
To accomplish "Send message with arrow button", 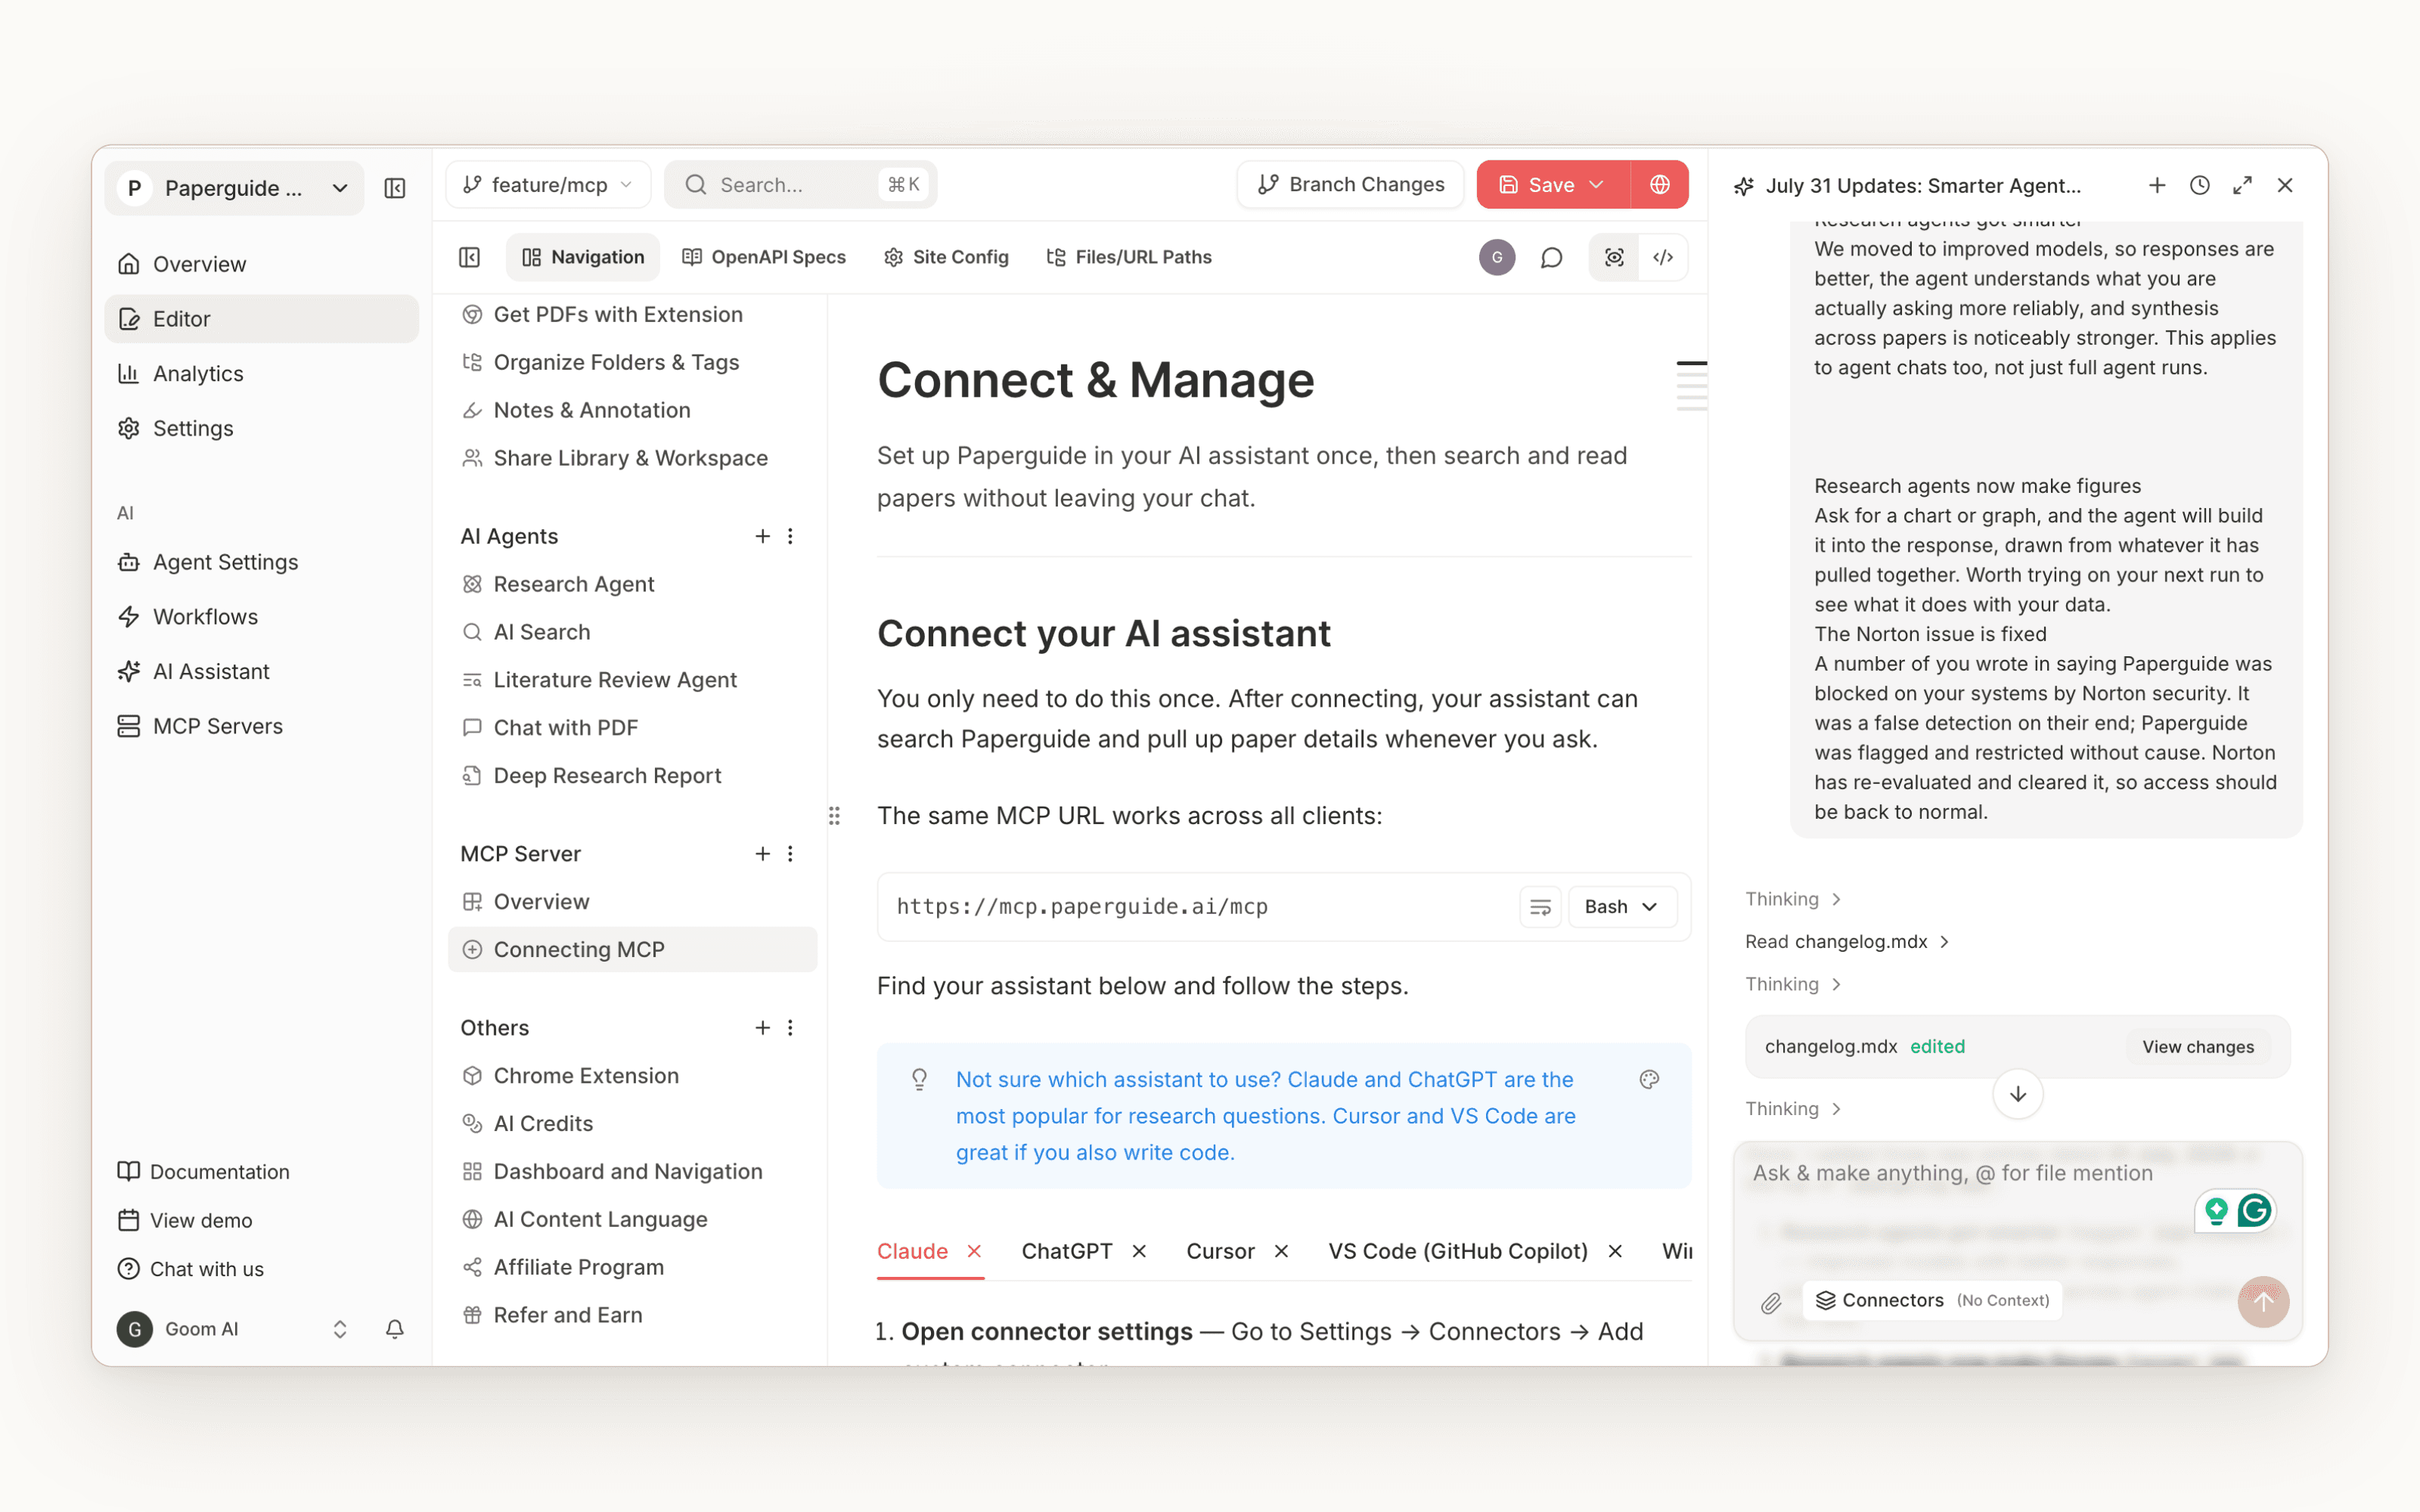I will 2263,1301.
